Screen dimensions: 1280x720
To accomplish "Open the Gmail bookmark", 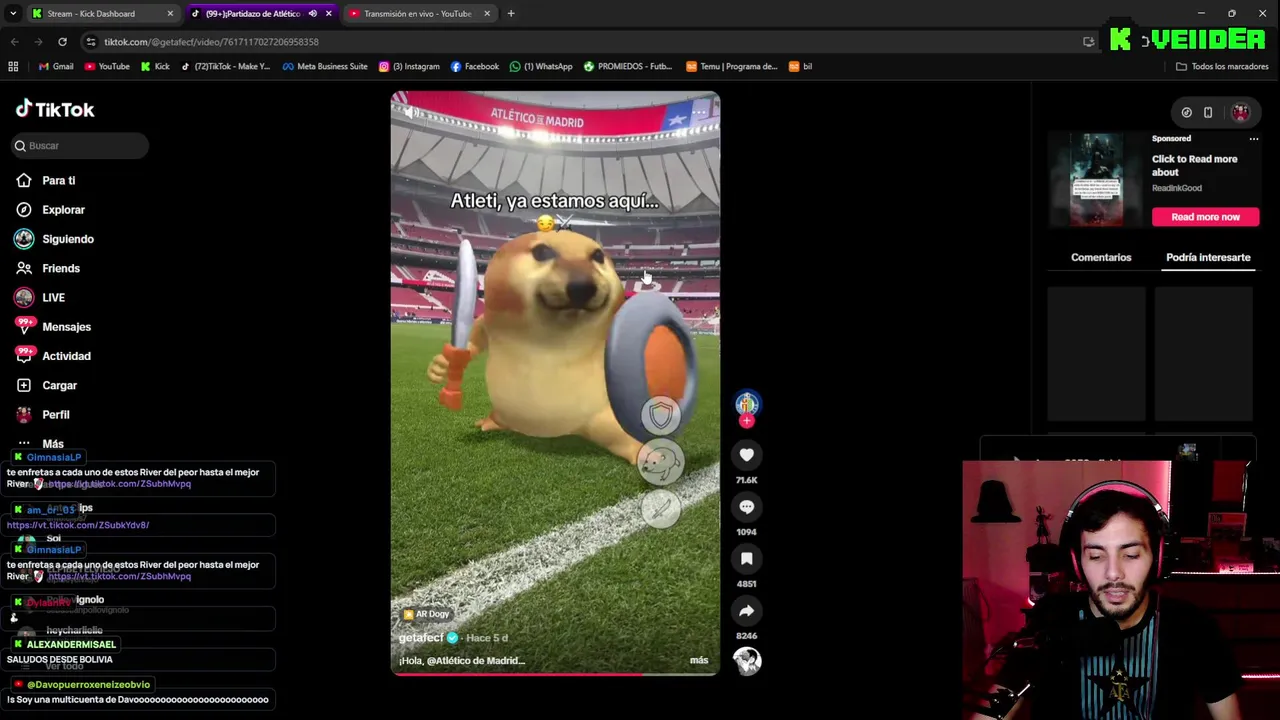I will (x=56, y=67).
